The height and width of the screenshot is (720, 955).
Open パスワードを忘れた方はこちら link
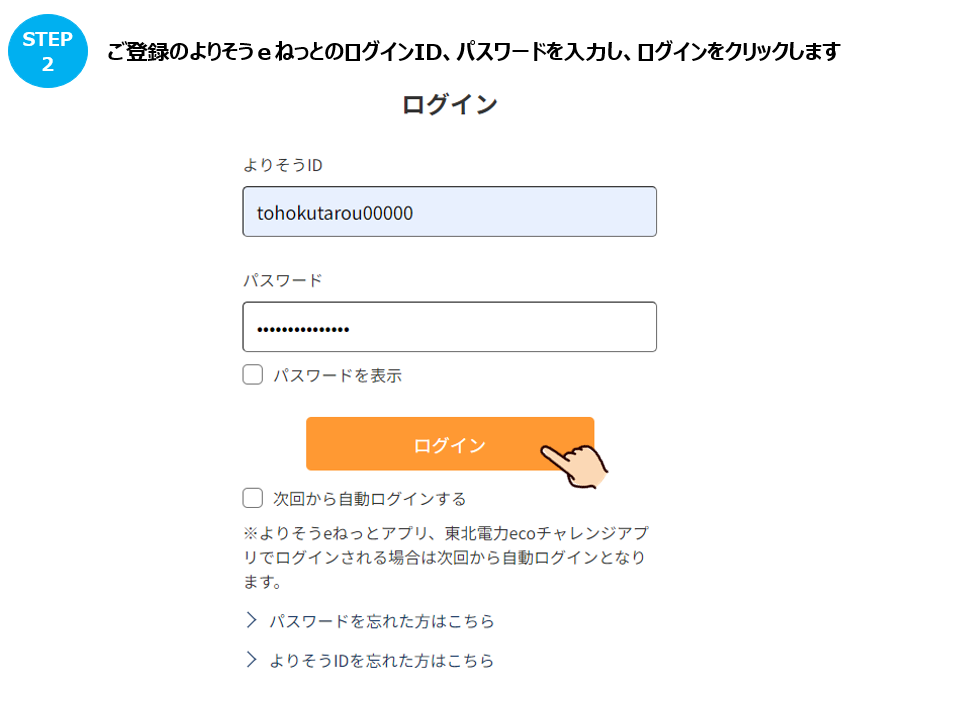[380, 621]
